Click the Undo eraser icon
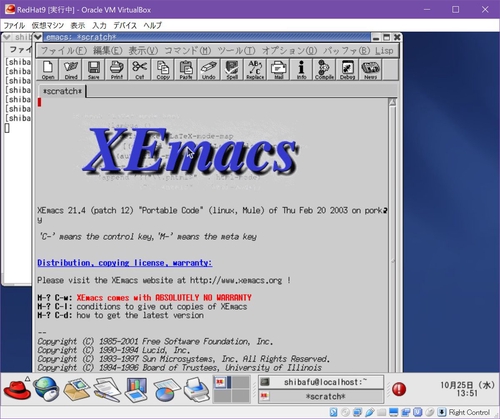The image size is (500, 419). (209, 69)
